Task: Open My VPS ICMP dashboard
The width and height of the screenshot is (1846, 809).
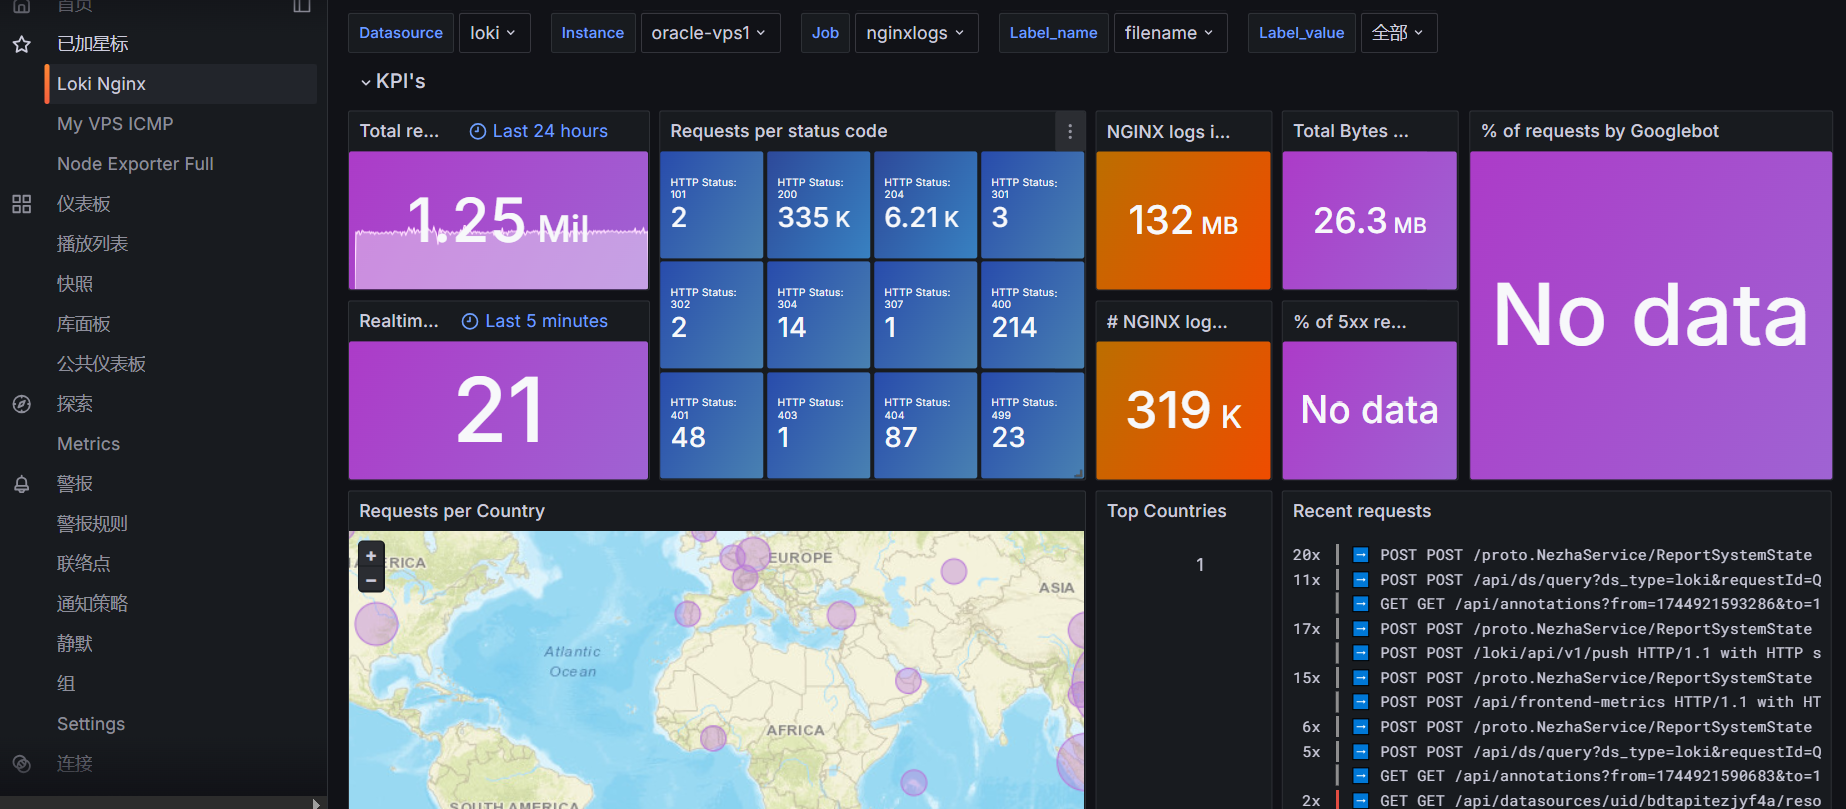Action: click(x=115, y=124)
